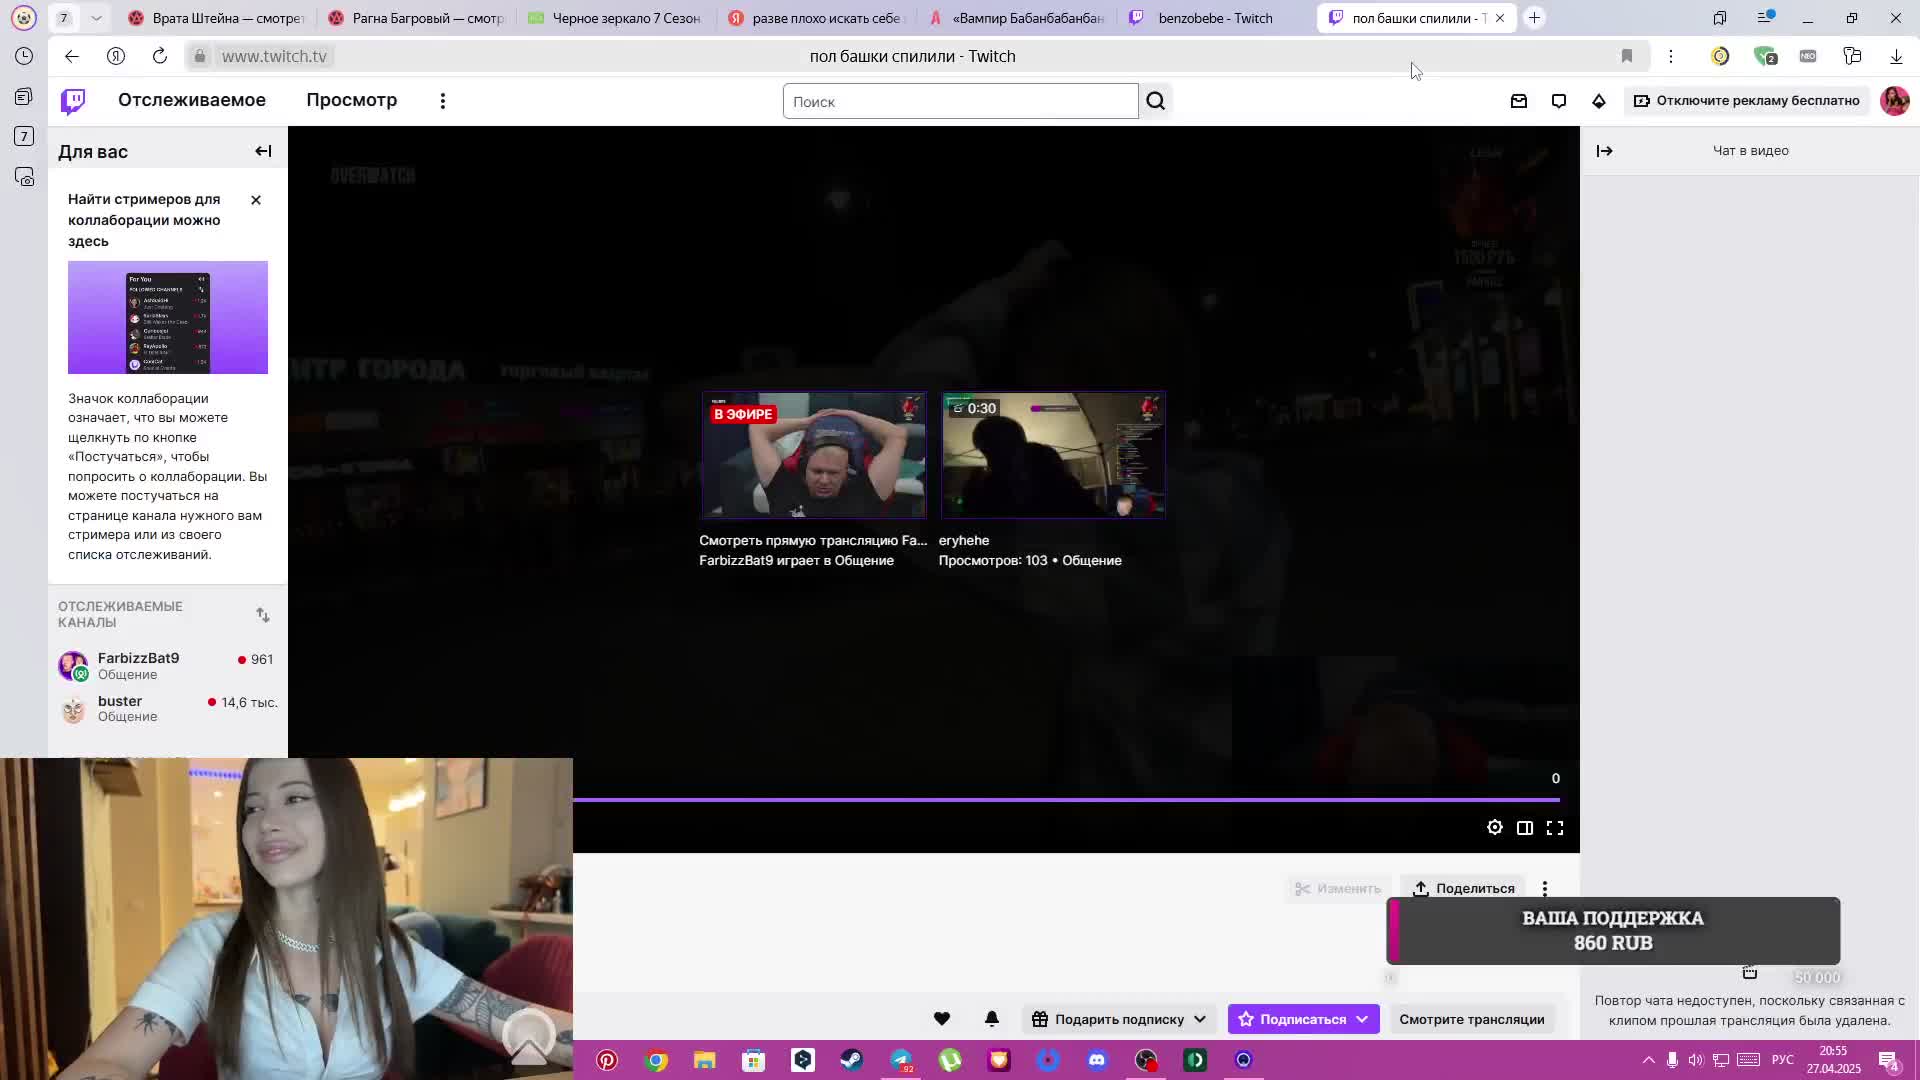Open the browser extensions icon
1920x1080 pixels.
(x=1852, y=57)
